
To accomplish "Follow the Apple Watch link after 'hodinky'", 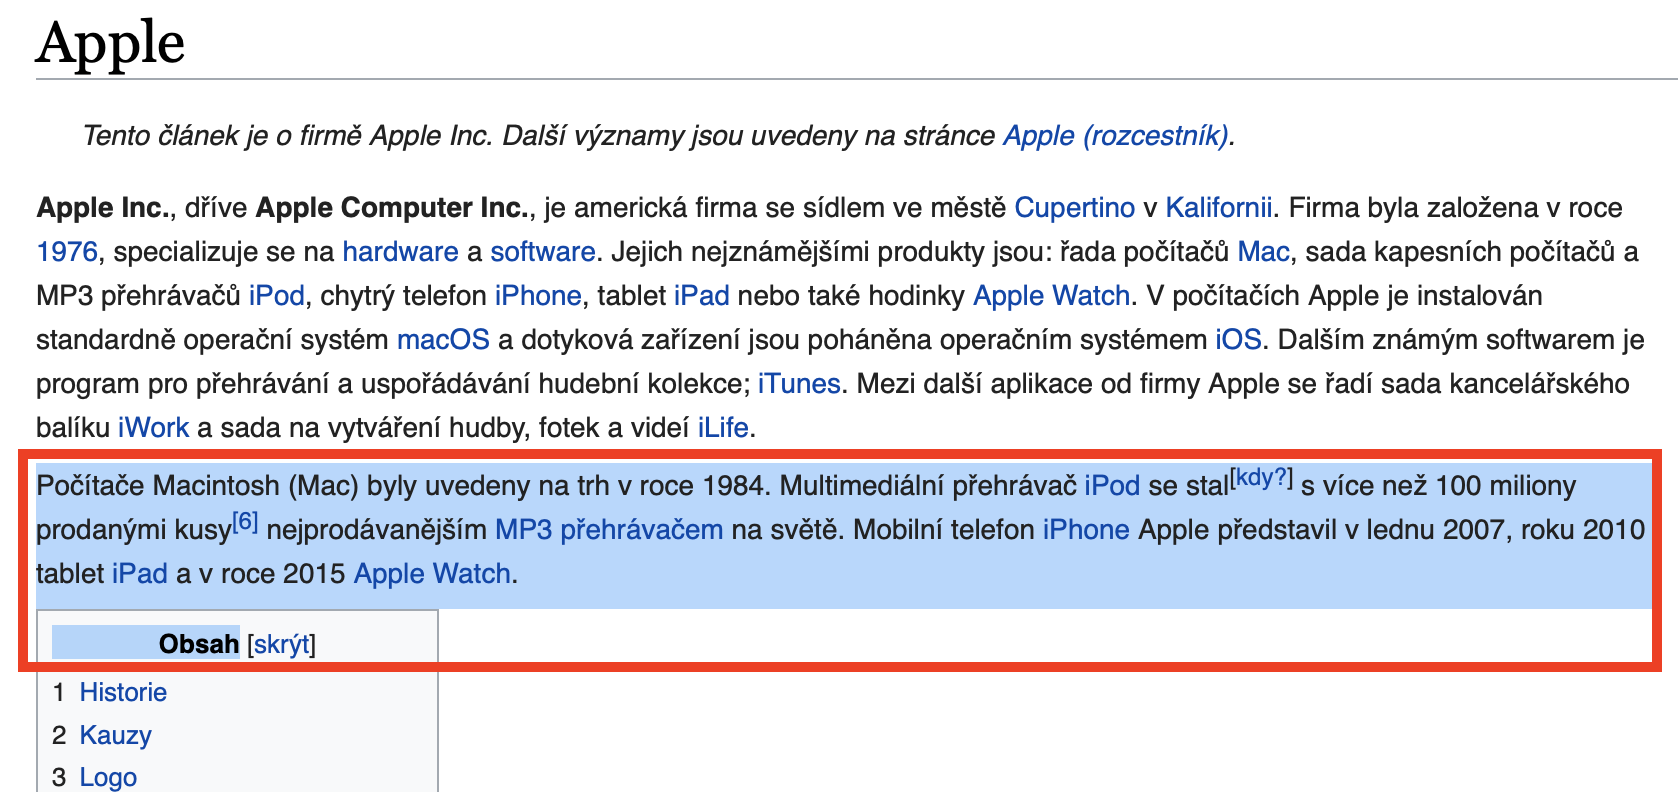I will point(1052,296).
